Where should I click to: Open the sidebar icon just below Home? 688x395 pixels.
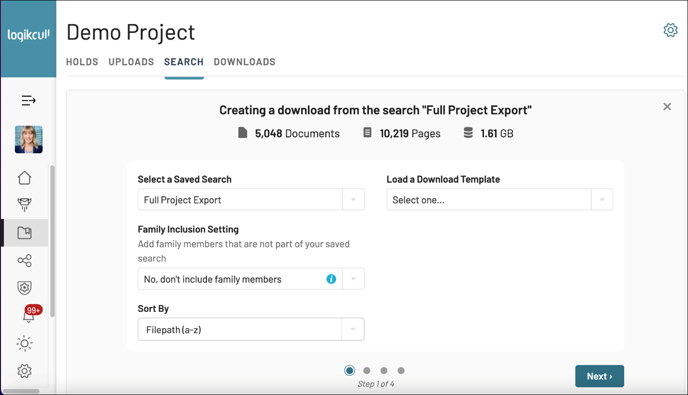pyautogui.click(x=25, y=205)
